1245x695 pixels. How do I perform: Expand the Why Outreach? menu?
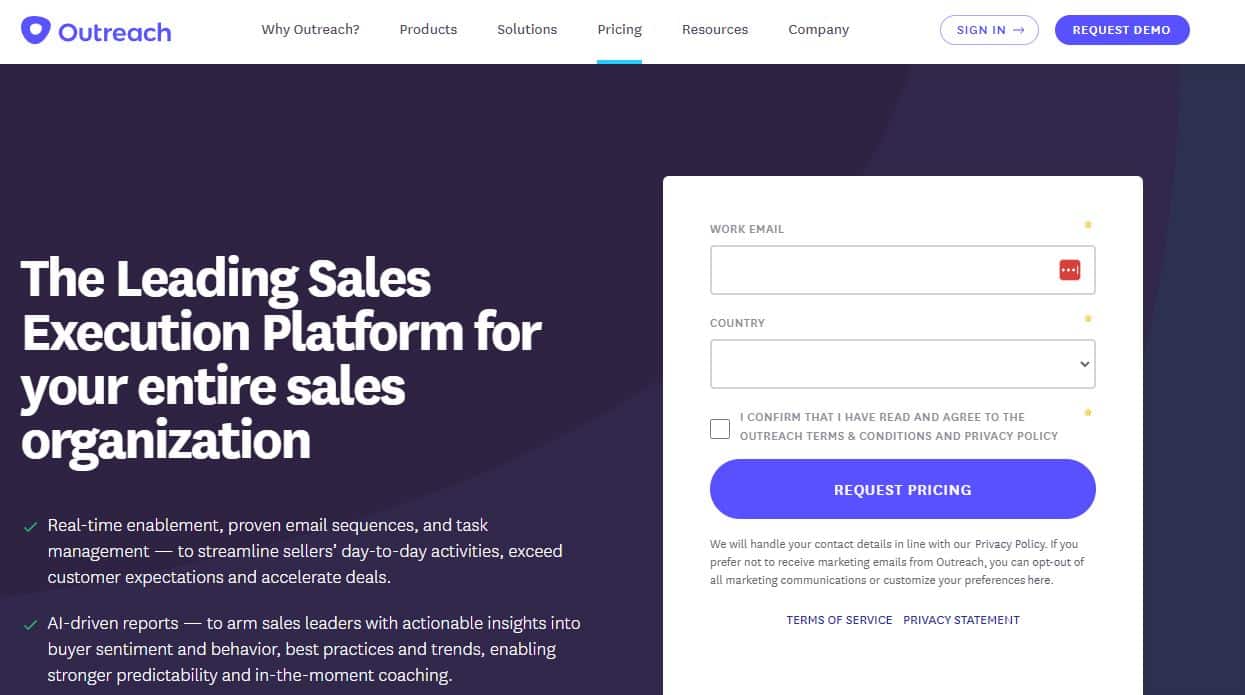310,30
